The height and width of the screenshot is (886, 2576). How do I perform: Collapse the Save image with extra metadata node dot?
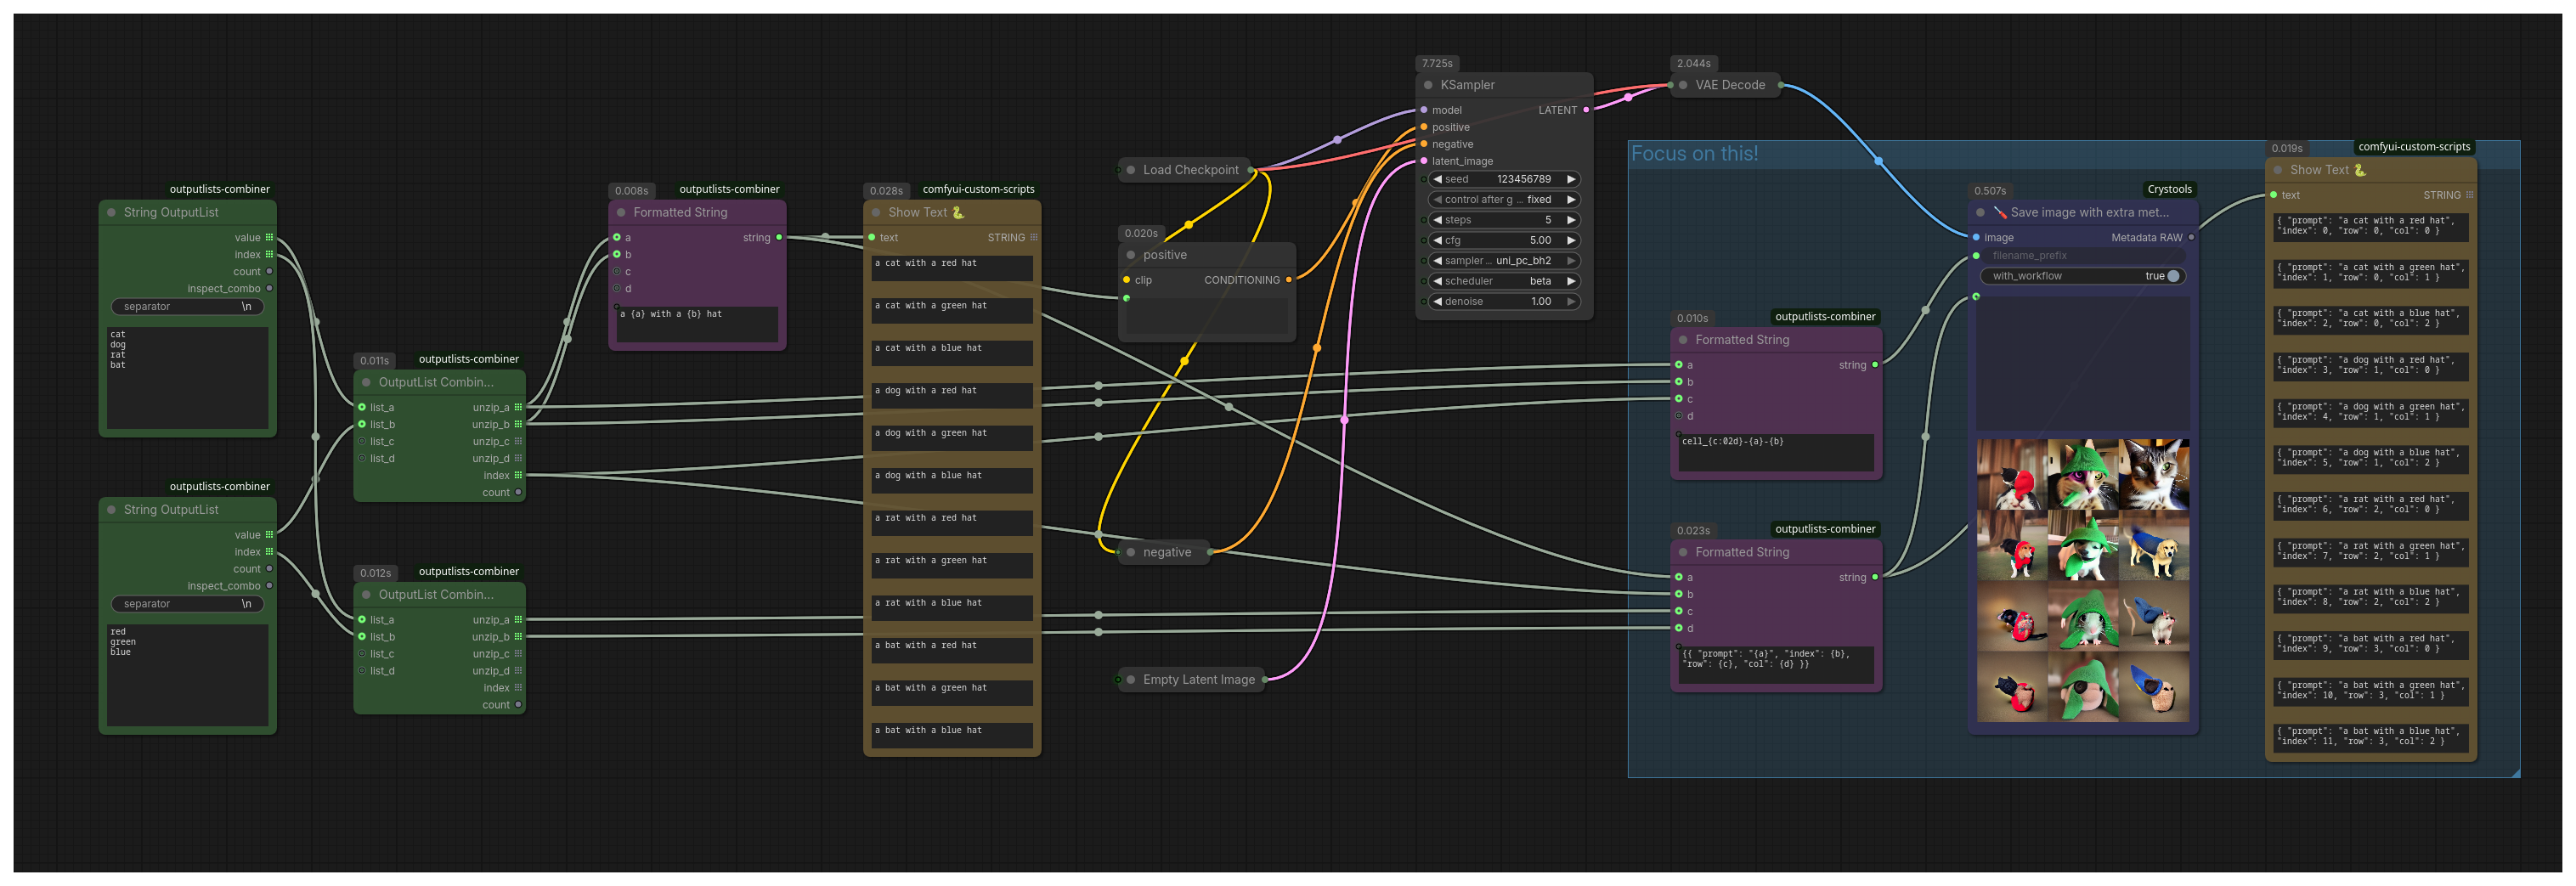pos(1980,213)
